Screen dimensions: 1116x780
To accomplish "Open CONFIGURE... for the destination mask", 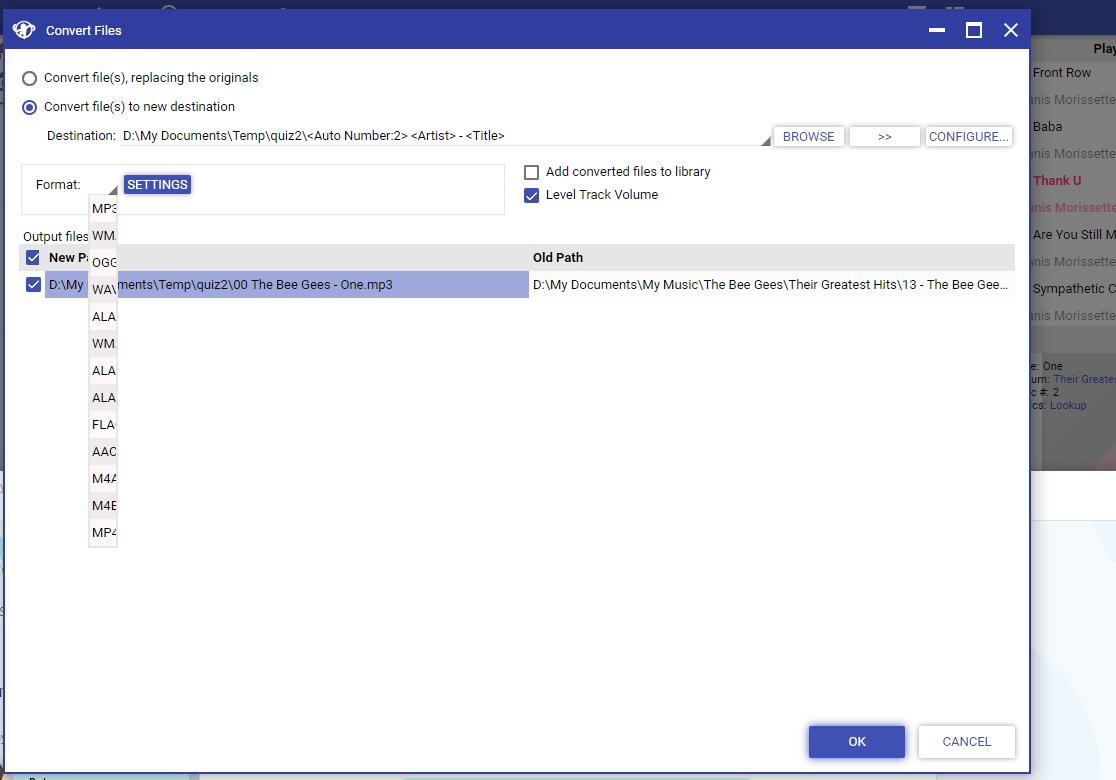I will (968, 137).
